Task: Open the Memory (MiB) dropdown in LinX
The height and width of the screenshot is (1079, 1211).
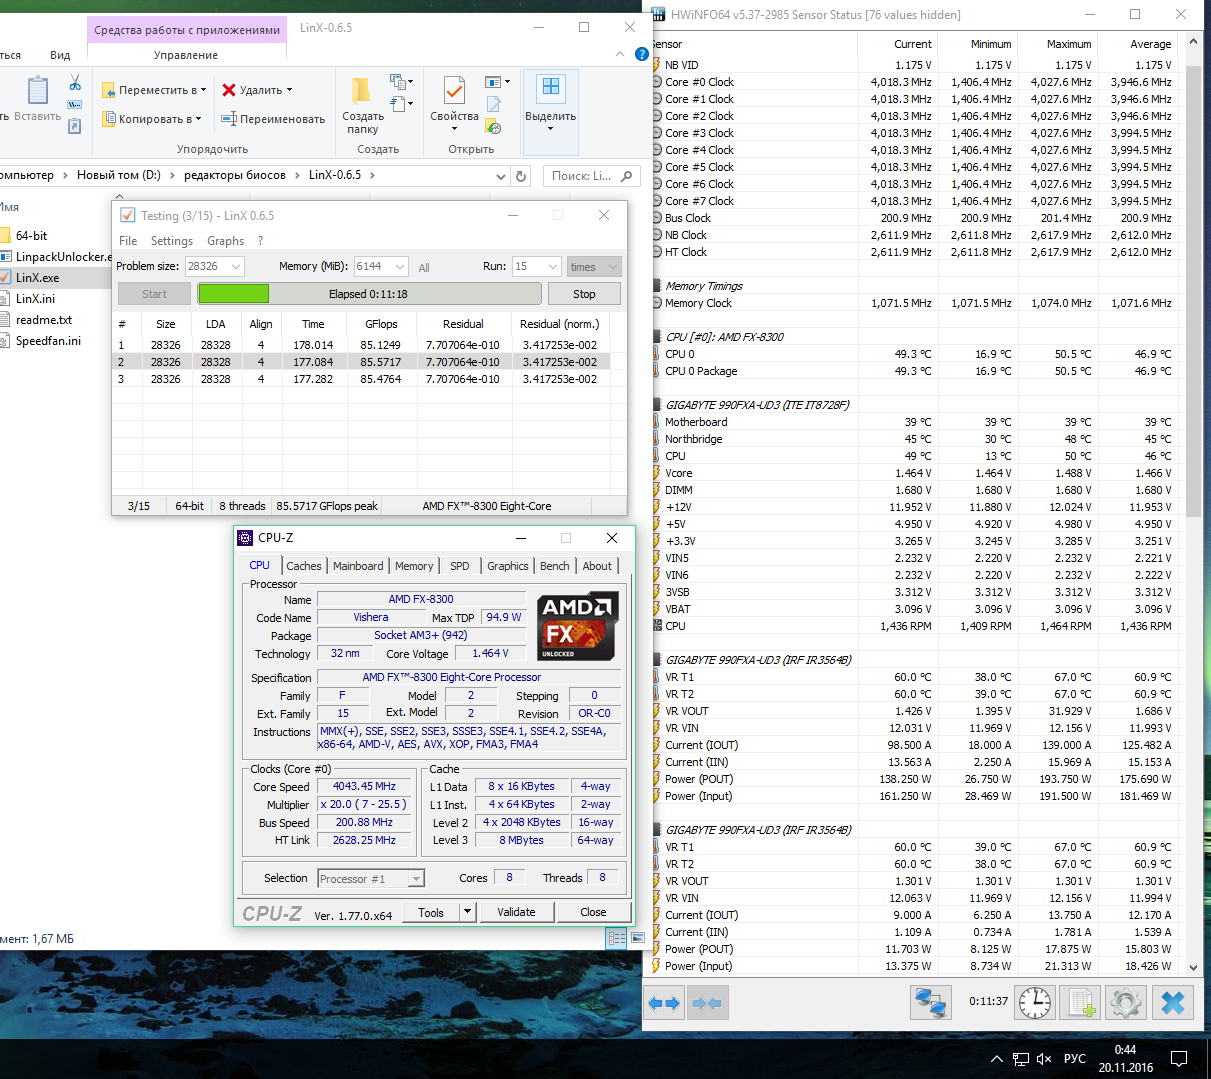Action: (x=400, y=266)
